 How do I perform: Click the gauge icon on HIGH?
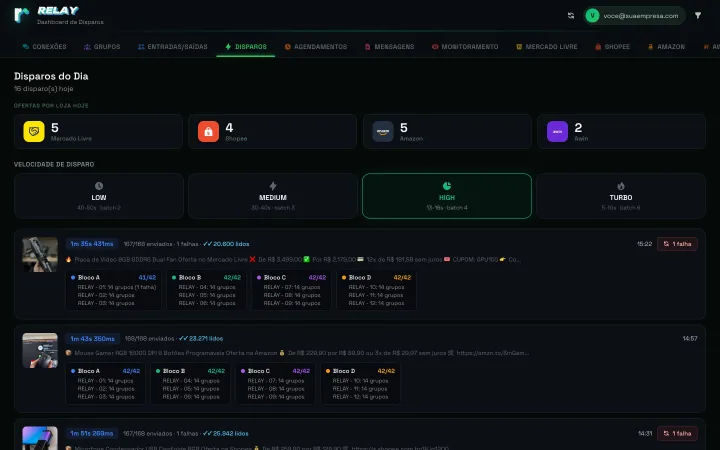pos(447,186)
